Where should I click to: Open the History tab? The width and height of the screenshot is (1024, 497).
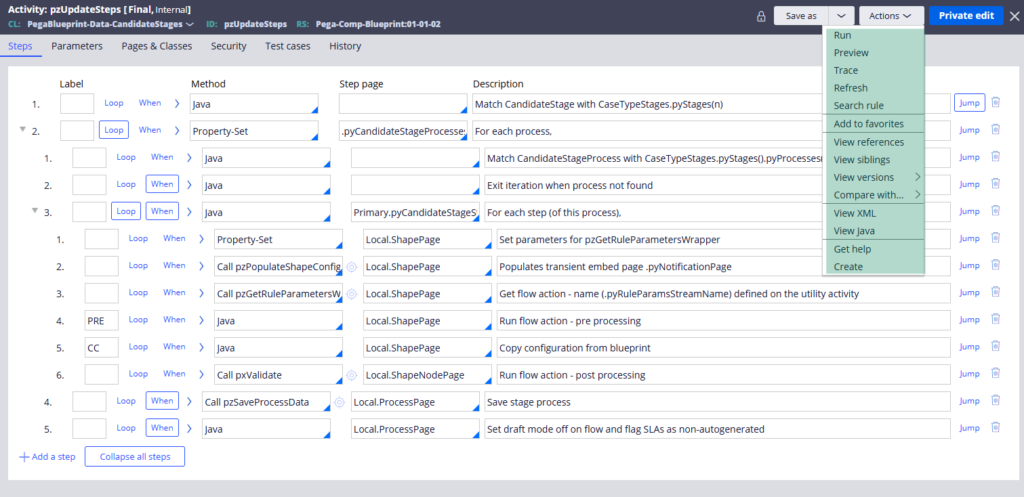(x=345, y=46)
